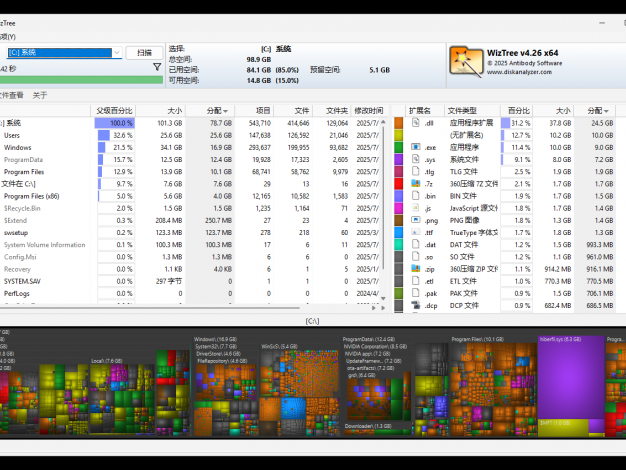Sort extensions by 扩展名 column header
This screenshot has width=626, height=470.
click(425, 111)
